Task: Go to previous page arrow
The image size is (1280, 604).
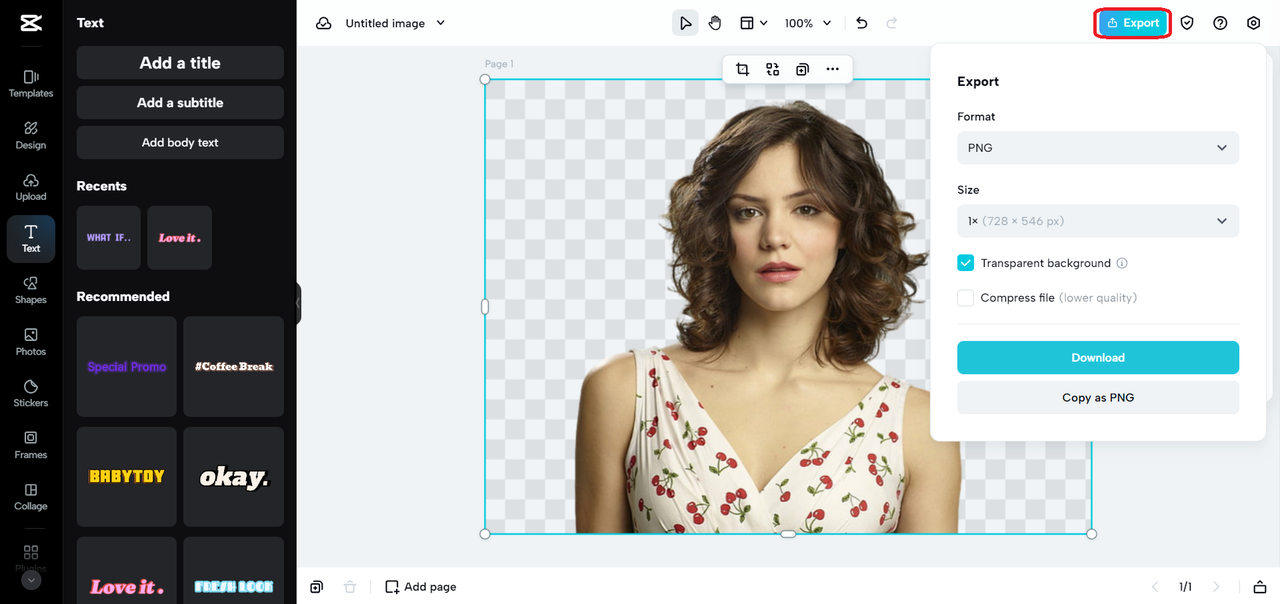Action: [x=1155, y=587]
